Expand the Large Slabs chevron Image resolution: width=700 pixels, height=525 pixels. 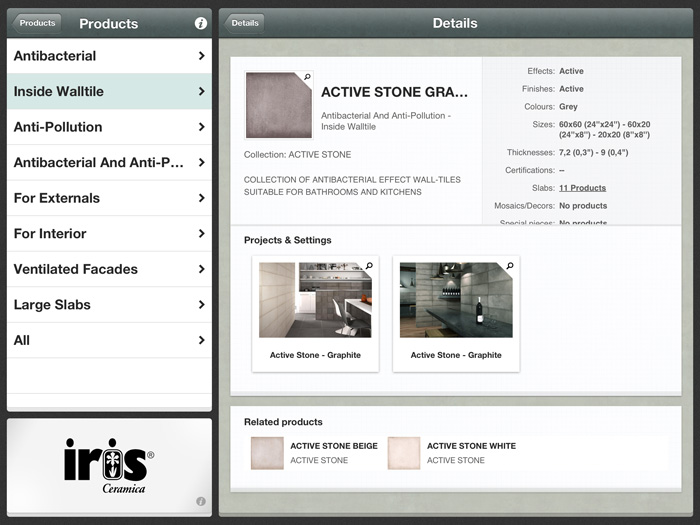pyautogui.click(x=202, y=305)
